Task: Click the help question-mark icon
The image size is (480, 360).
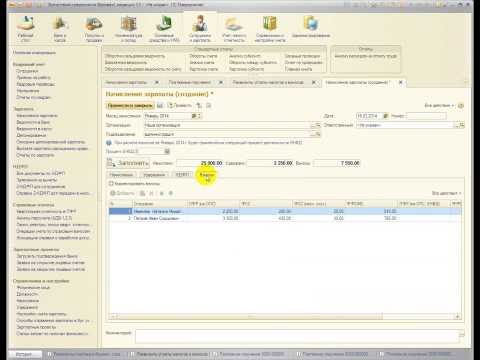Action: click(x=461, y=106)
